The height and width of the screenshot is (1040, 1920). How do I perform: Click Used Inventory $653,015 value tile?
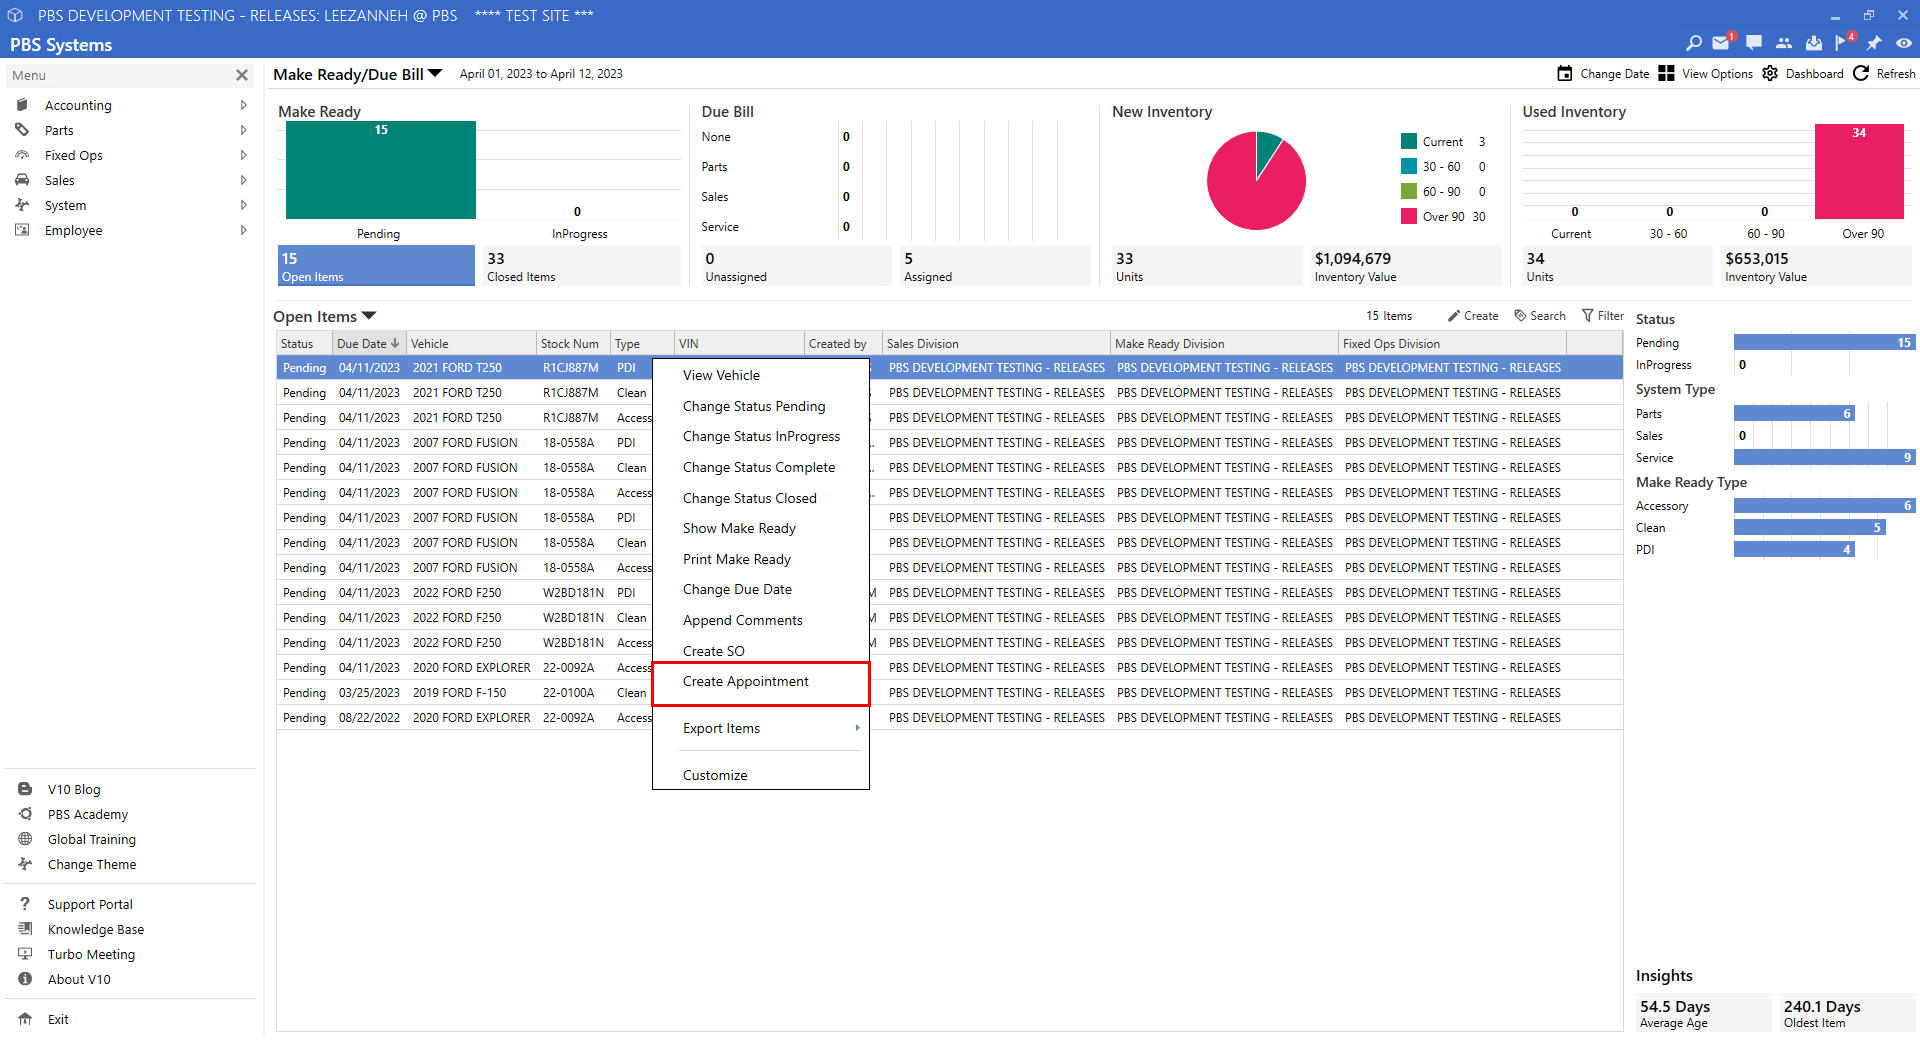coord(1816,266)
